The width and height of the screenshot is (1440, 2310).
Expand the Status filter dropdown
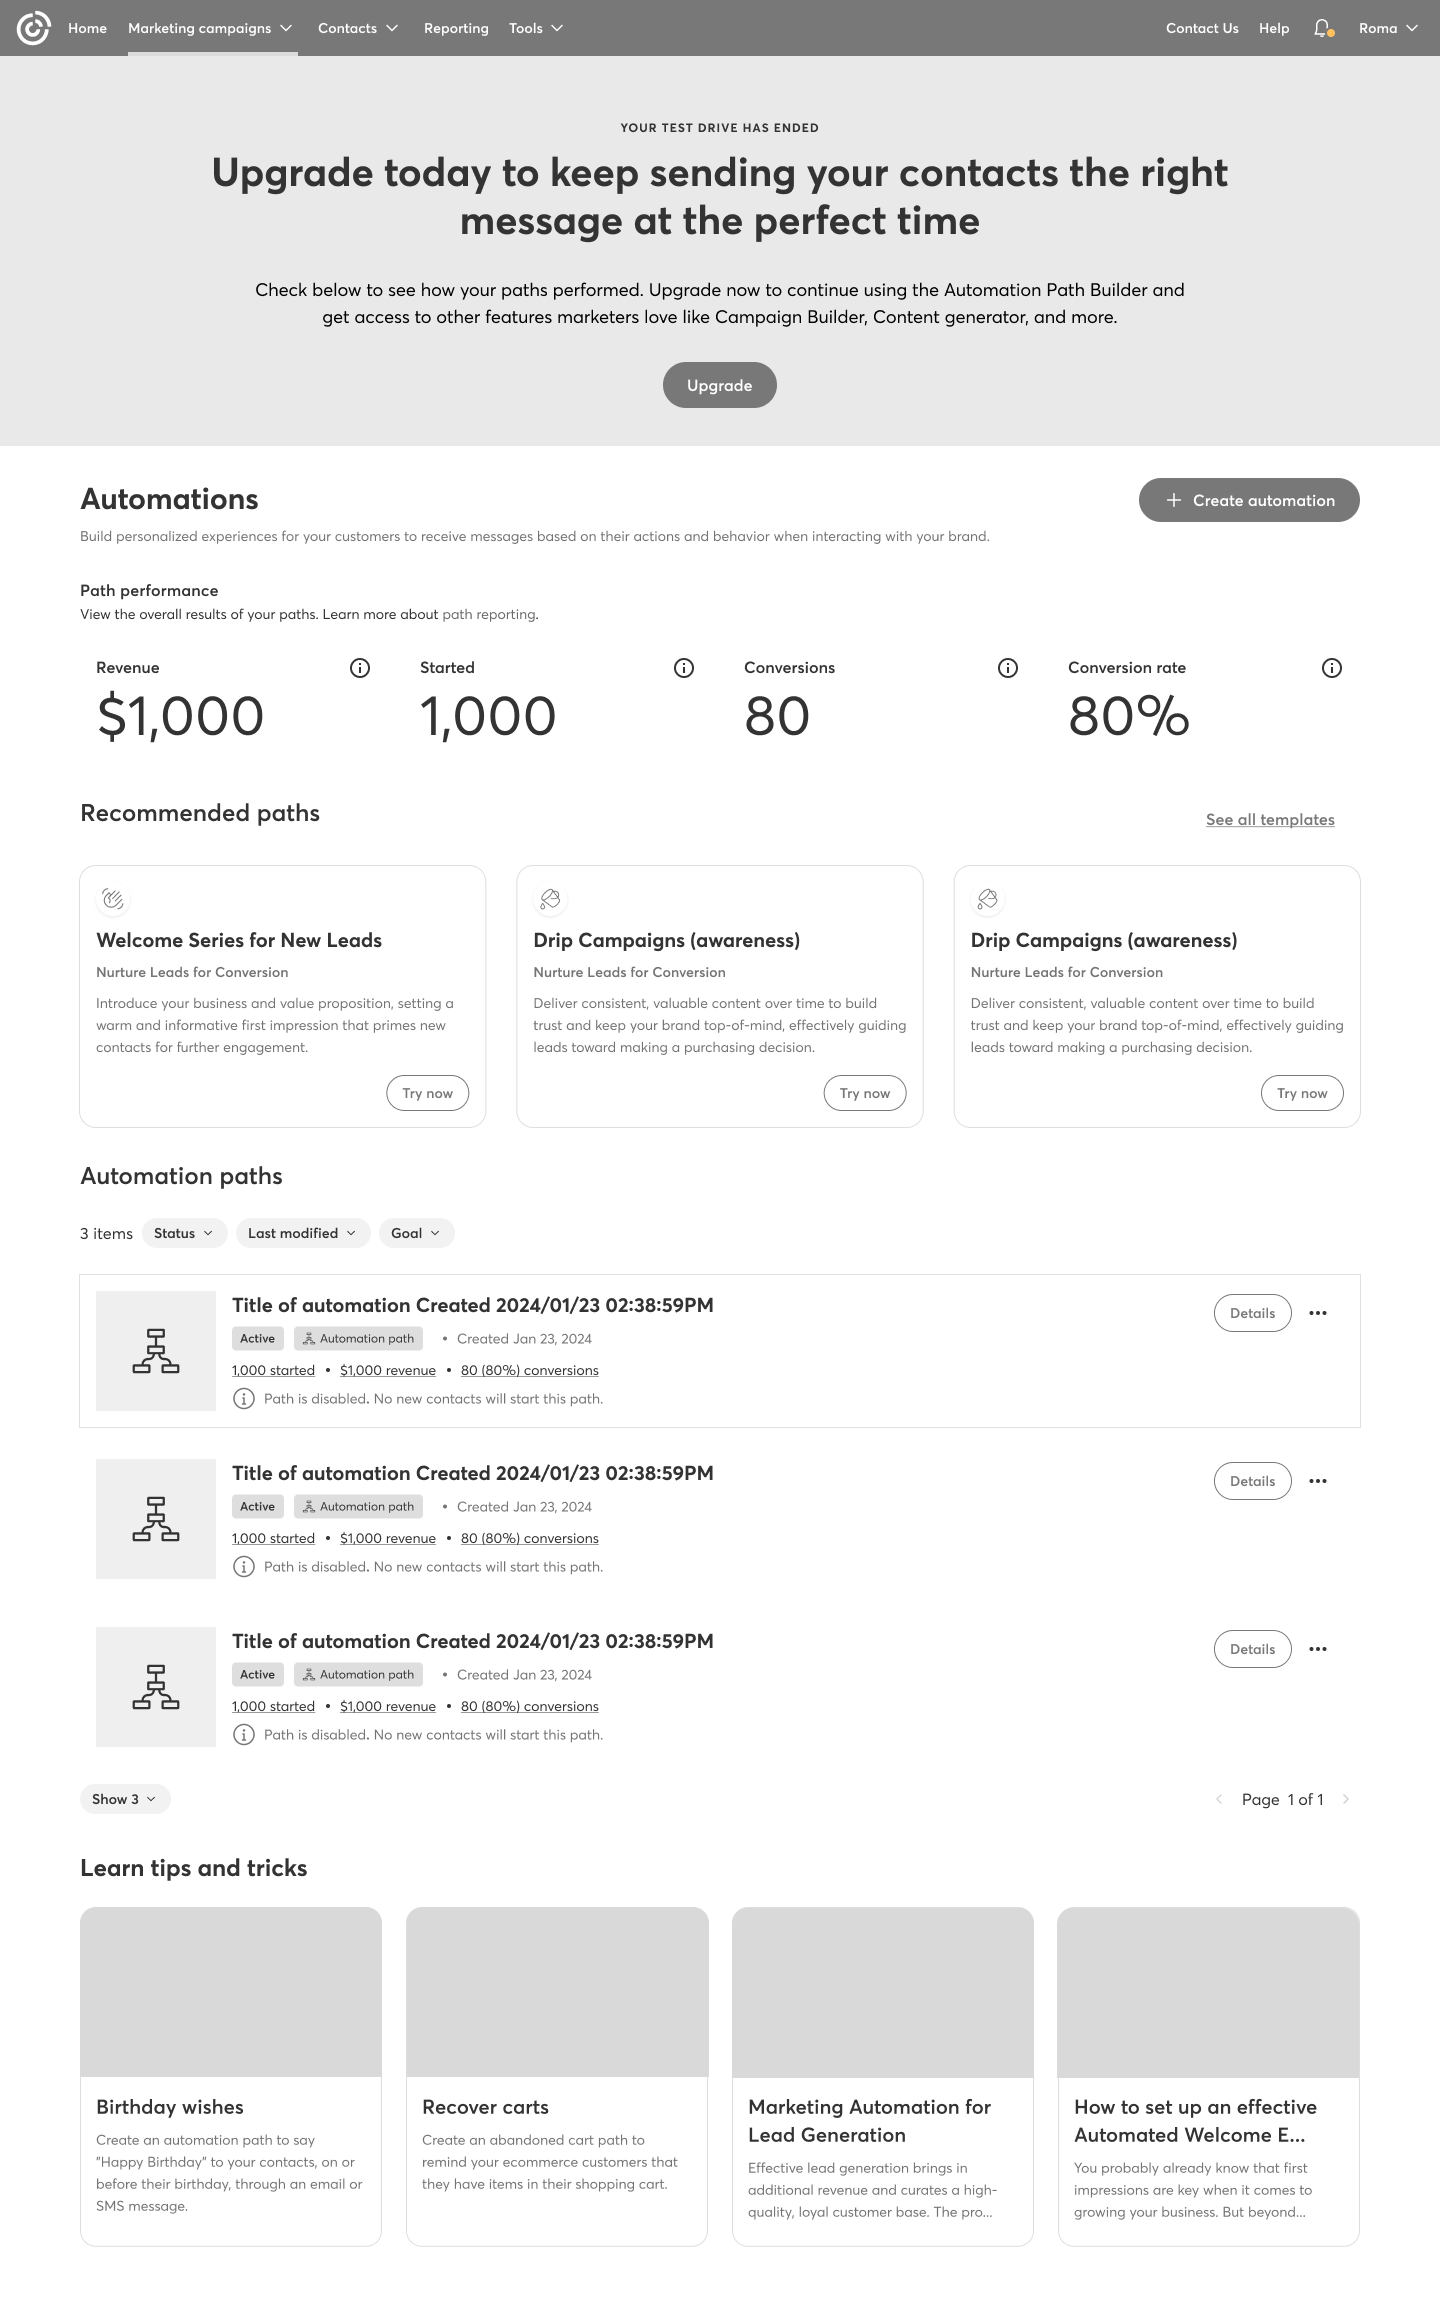point(184,1233)
